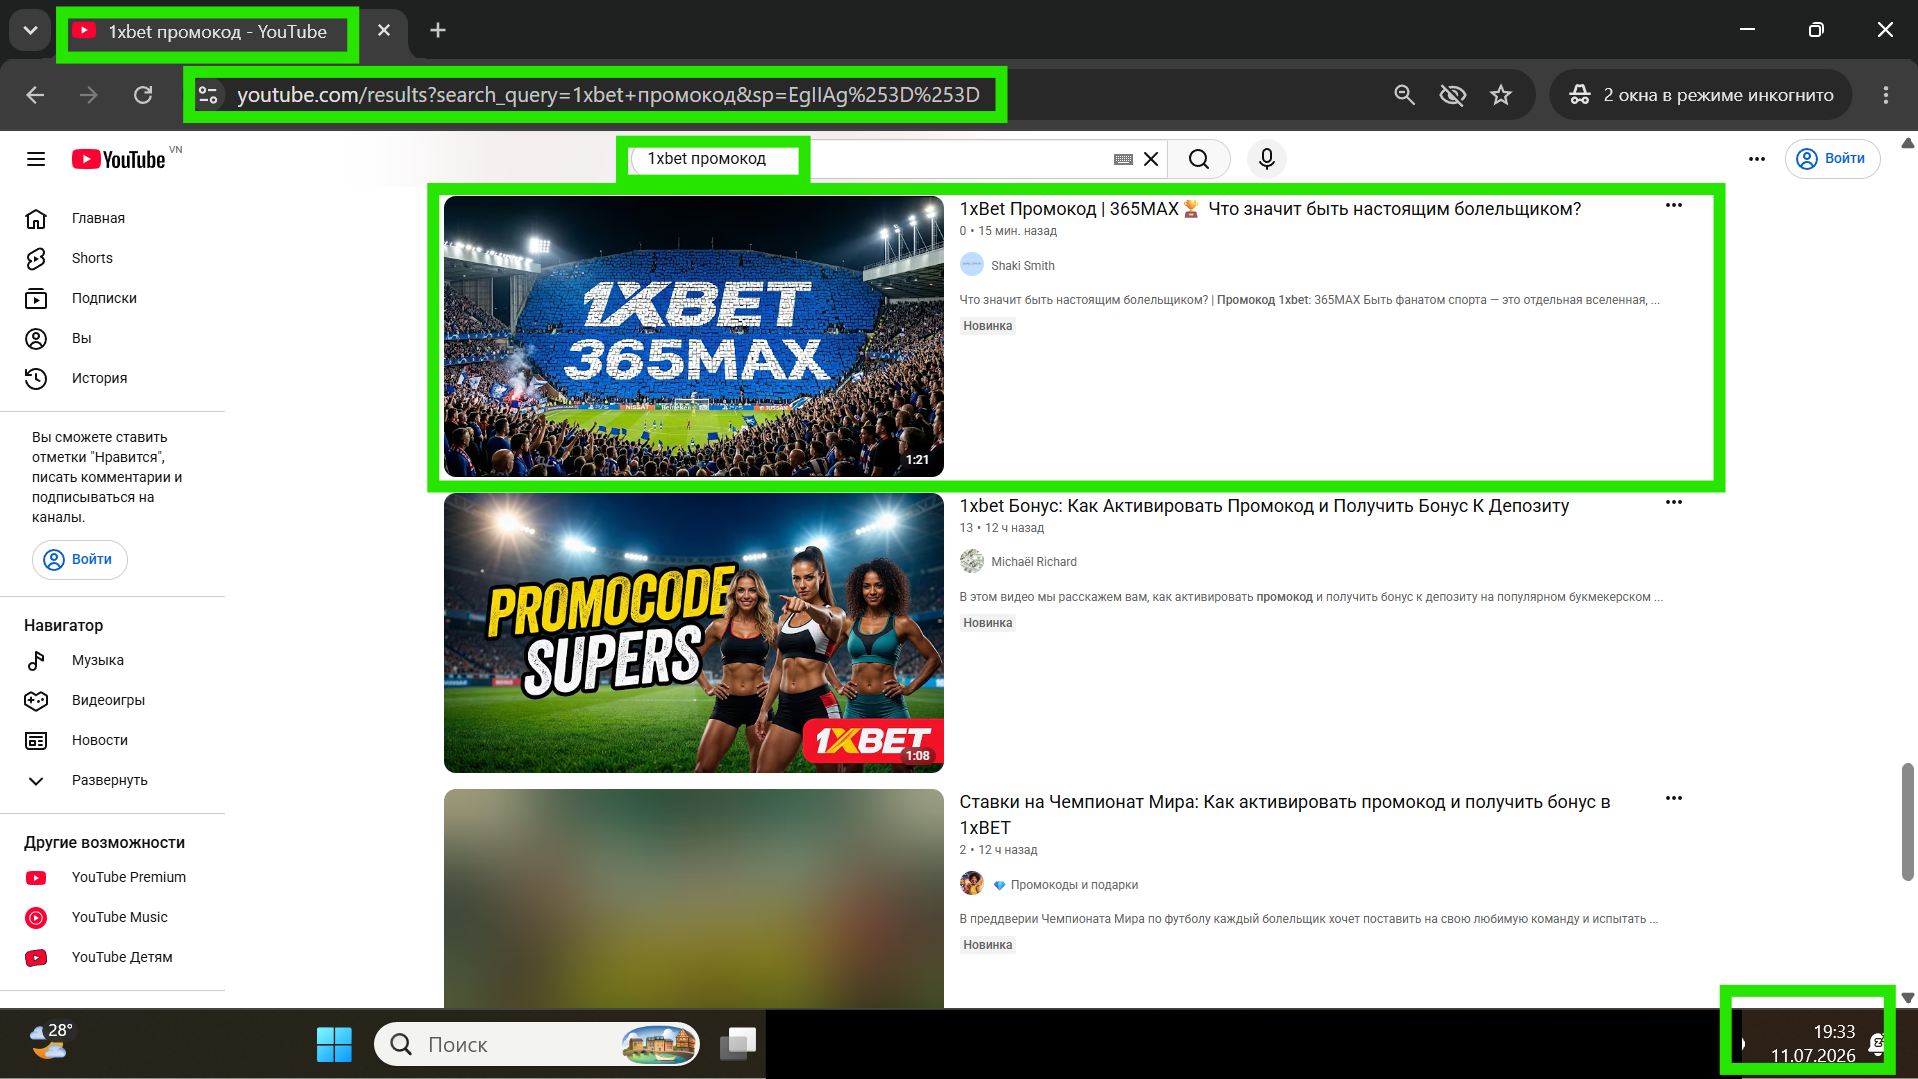1918x1079 pixels.
Task: Open more options for 365MAX video
Action: click(1674, 206)
